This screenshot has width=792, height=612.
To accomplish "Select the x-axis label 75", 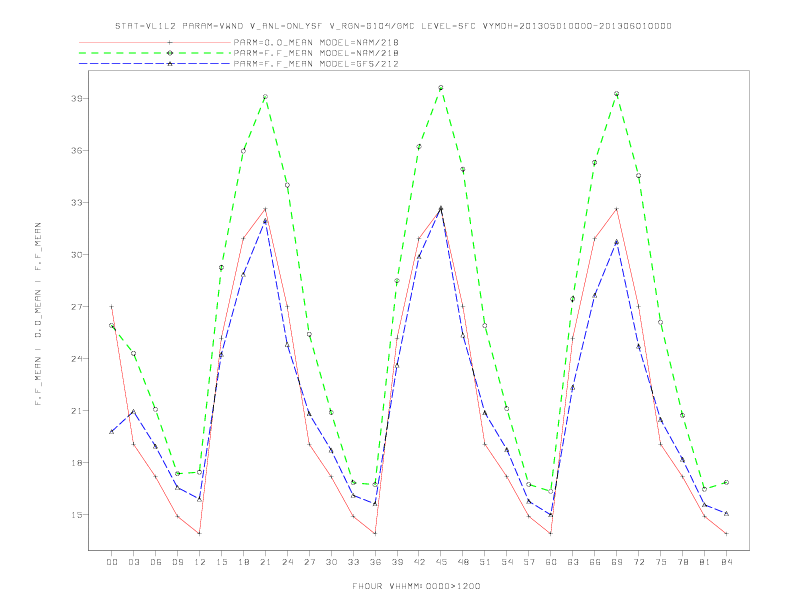I will (x=660, y=562).
